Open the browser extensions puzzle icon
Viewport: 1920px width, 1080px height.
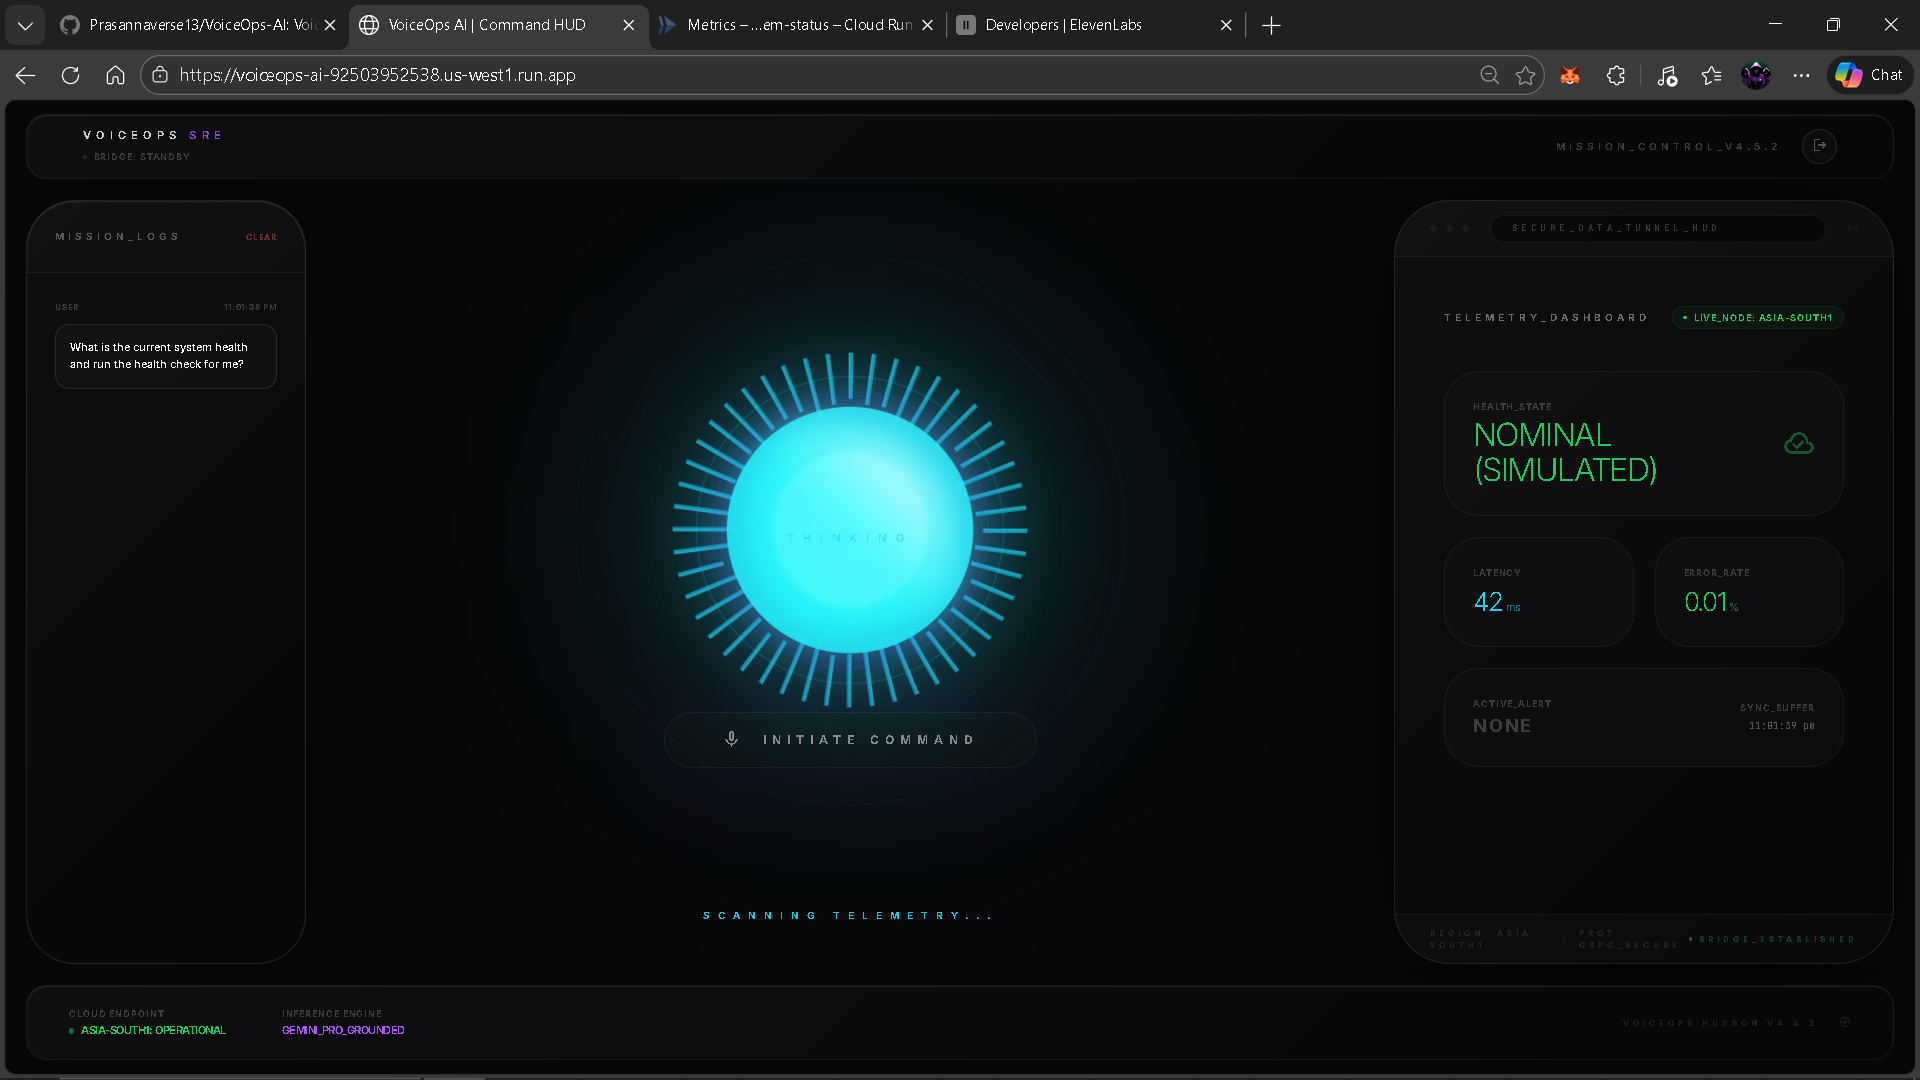(x=1616, y=75)
